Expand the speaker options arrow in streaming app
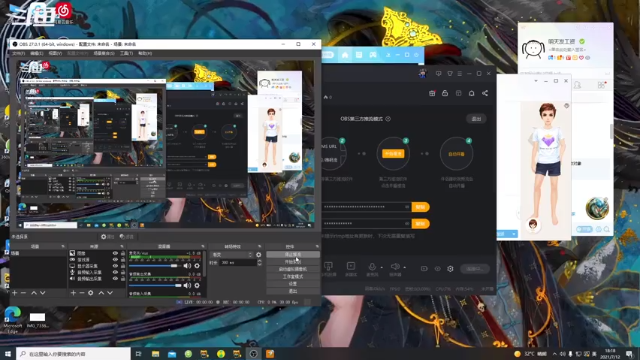Screen dimensions: 640x360 click(404, 268)
